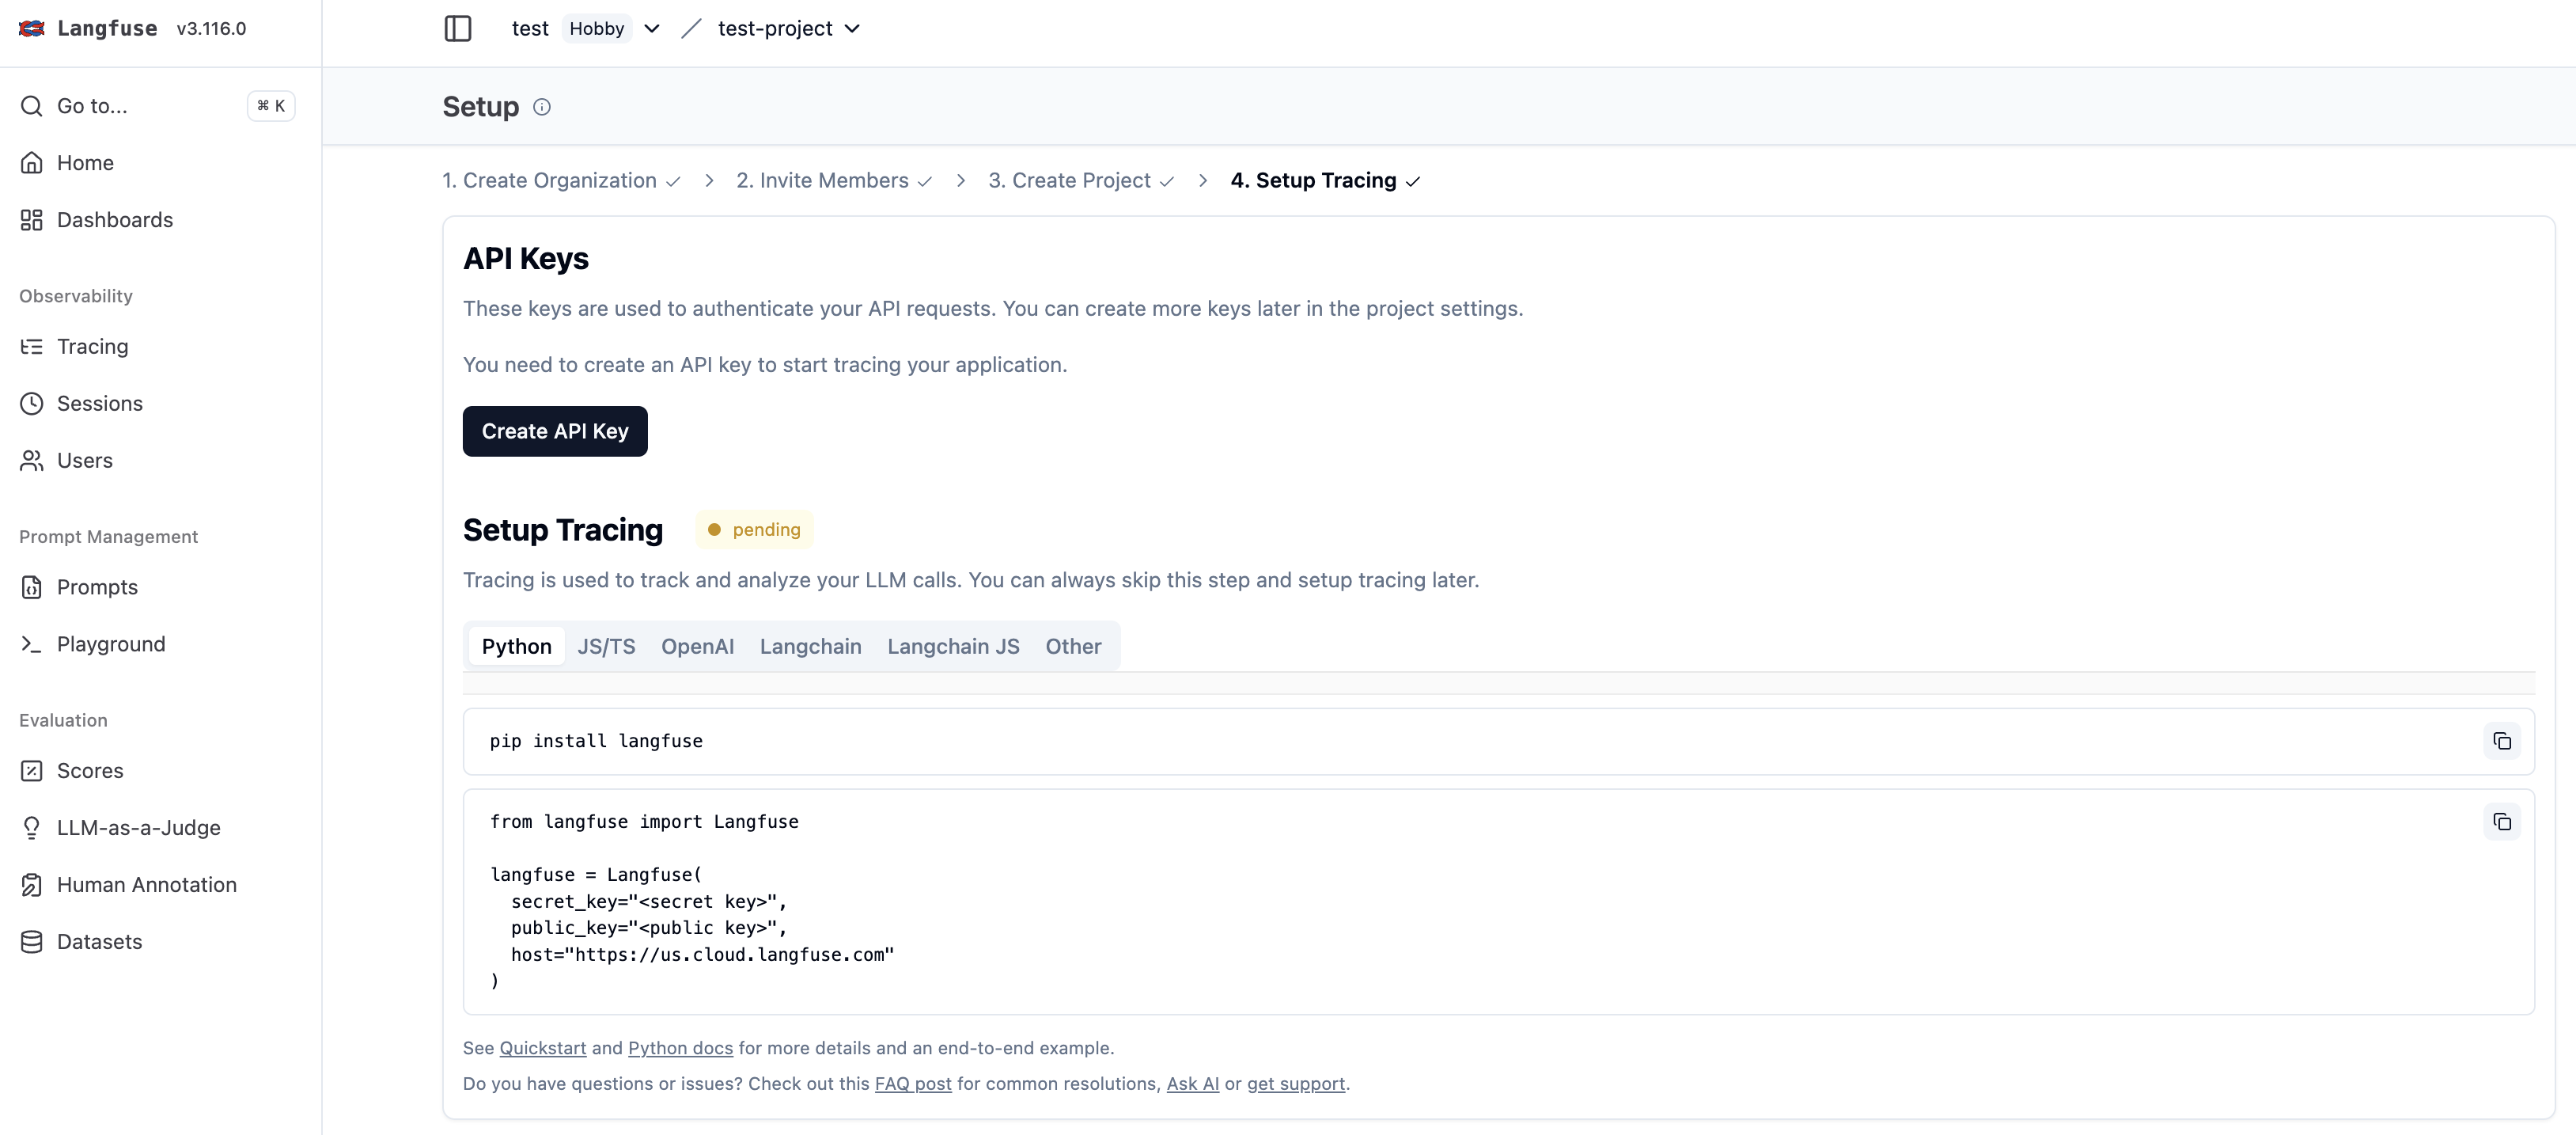Select the Sessions icon in sidebar
The width and height of the screenshot is (2576, 1135).
click(31, 403)
